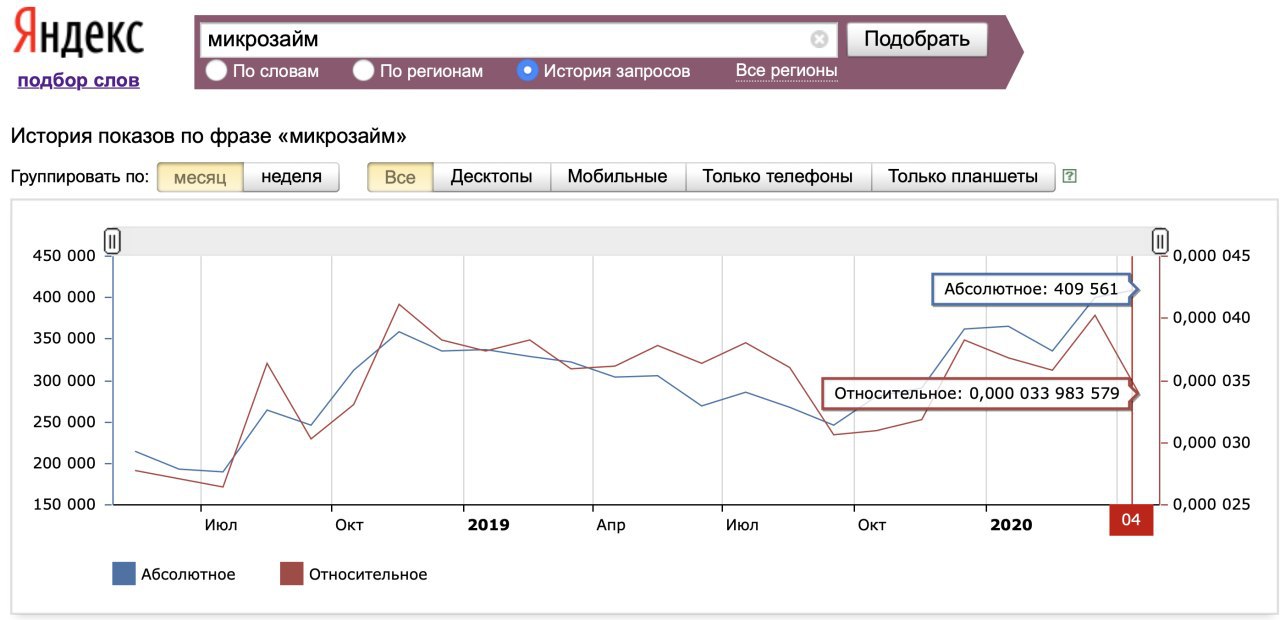This screenshot has width=1280, height=620.
Task: Click the 300 000 left axis value
Action: [x=64, y=381]
